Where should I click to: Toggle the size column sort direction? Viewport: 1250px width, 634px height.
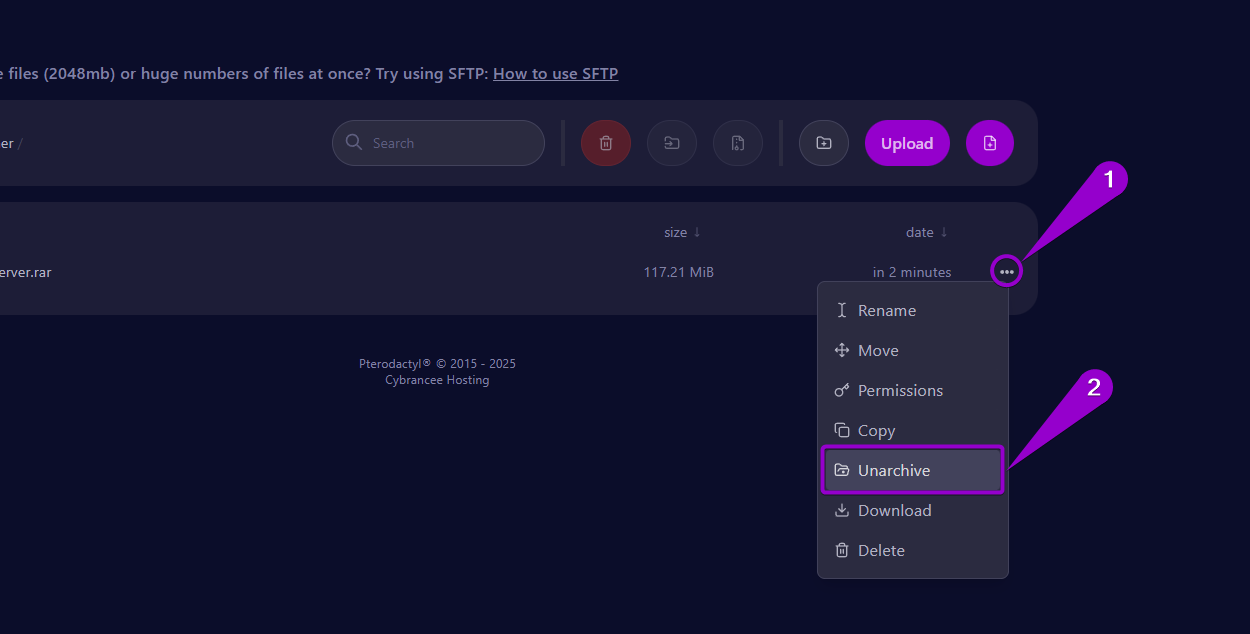[x=681, y=231]
